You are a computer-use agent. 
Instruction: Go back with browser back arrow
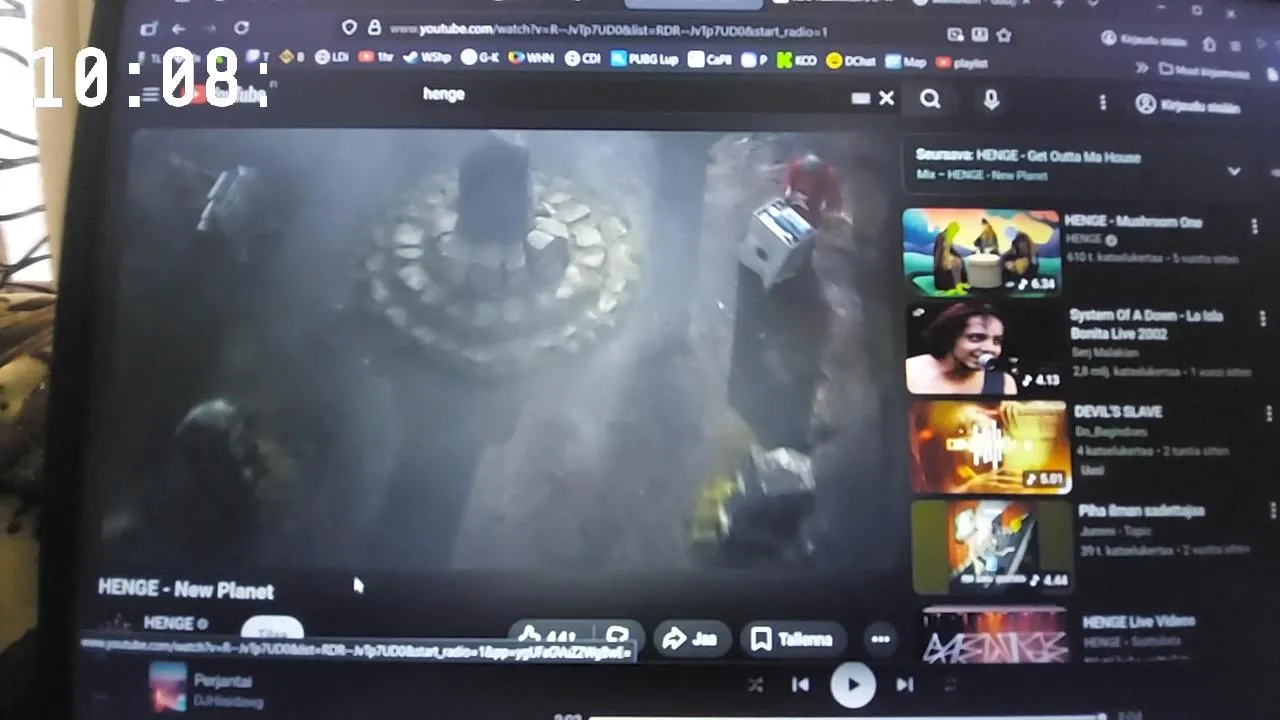coord(178,29)
